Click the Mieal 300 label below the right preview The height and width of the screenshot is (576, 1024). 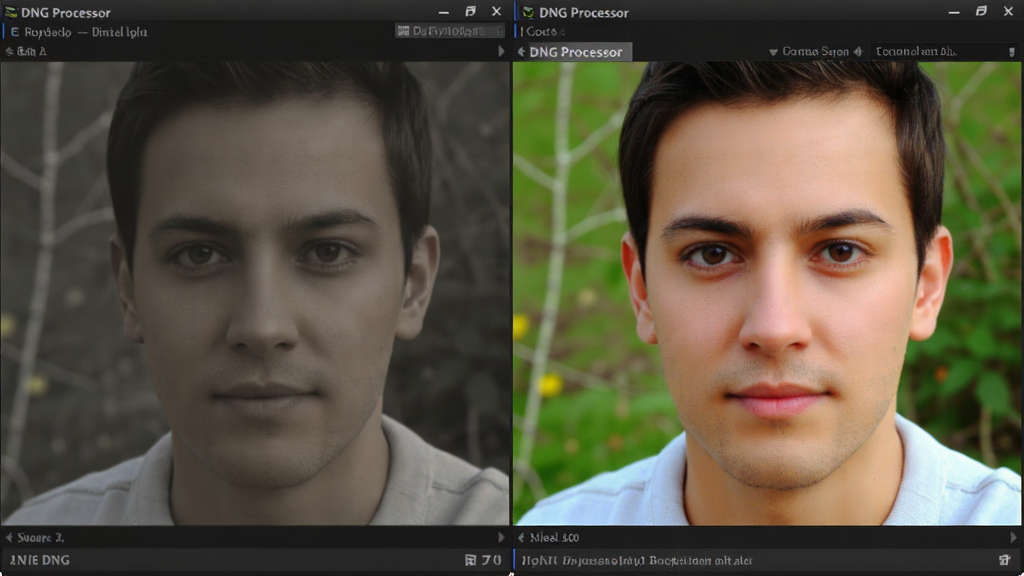pyautogui.click(x=554, y=537)
